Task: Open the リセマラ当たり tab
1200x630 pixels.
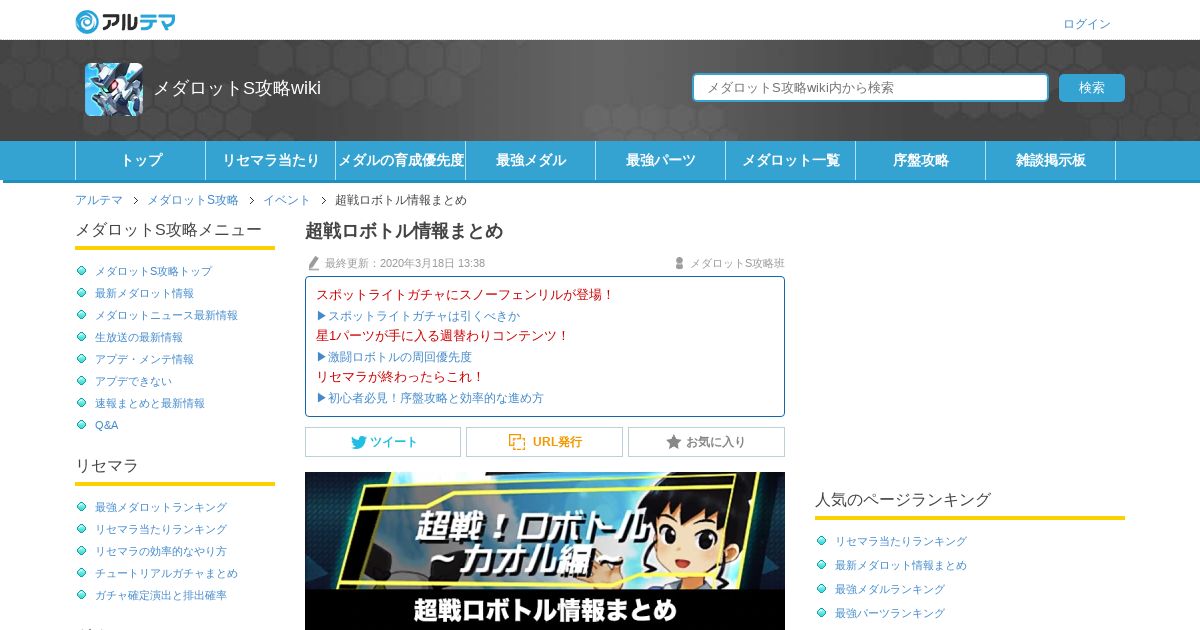Action: click(x=271, y=160)
